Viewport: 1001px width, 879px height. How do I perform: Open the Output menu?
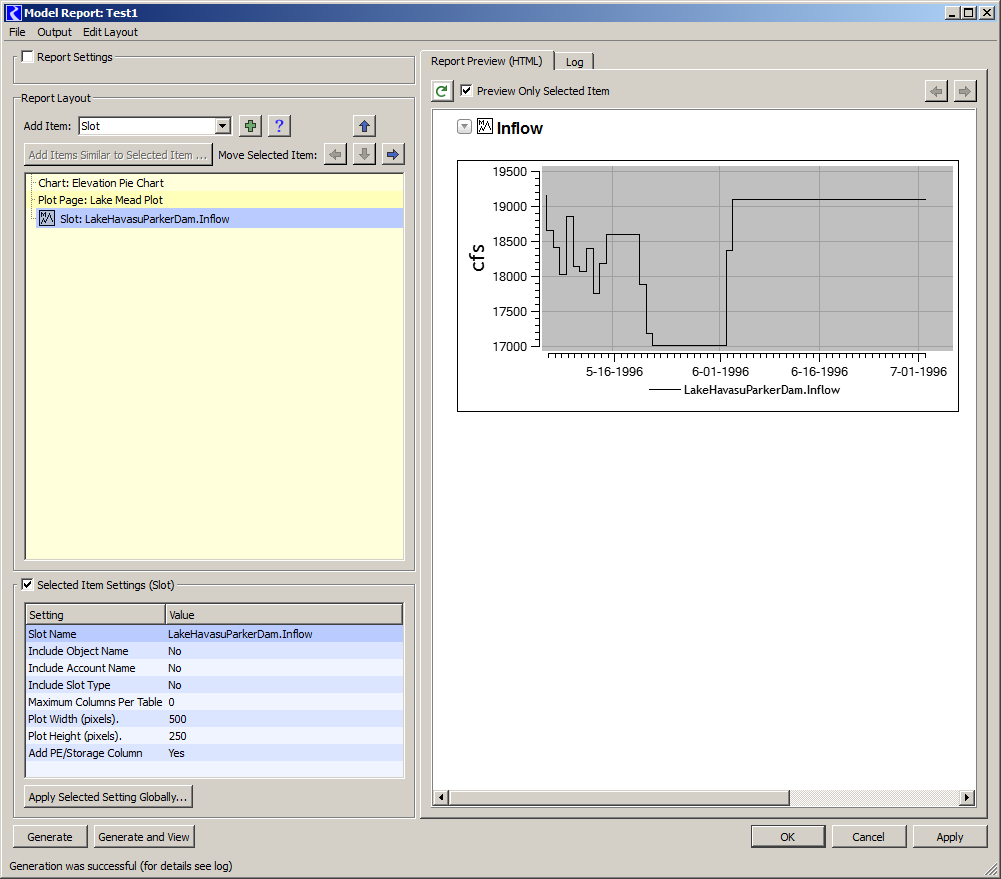[x=54, y=32]
